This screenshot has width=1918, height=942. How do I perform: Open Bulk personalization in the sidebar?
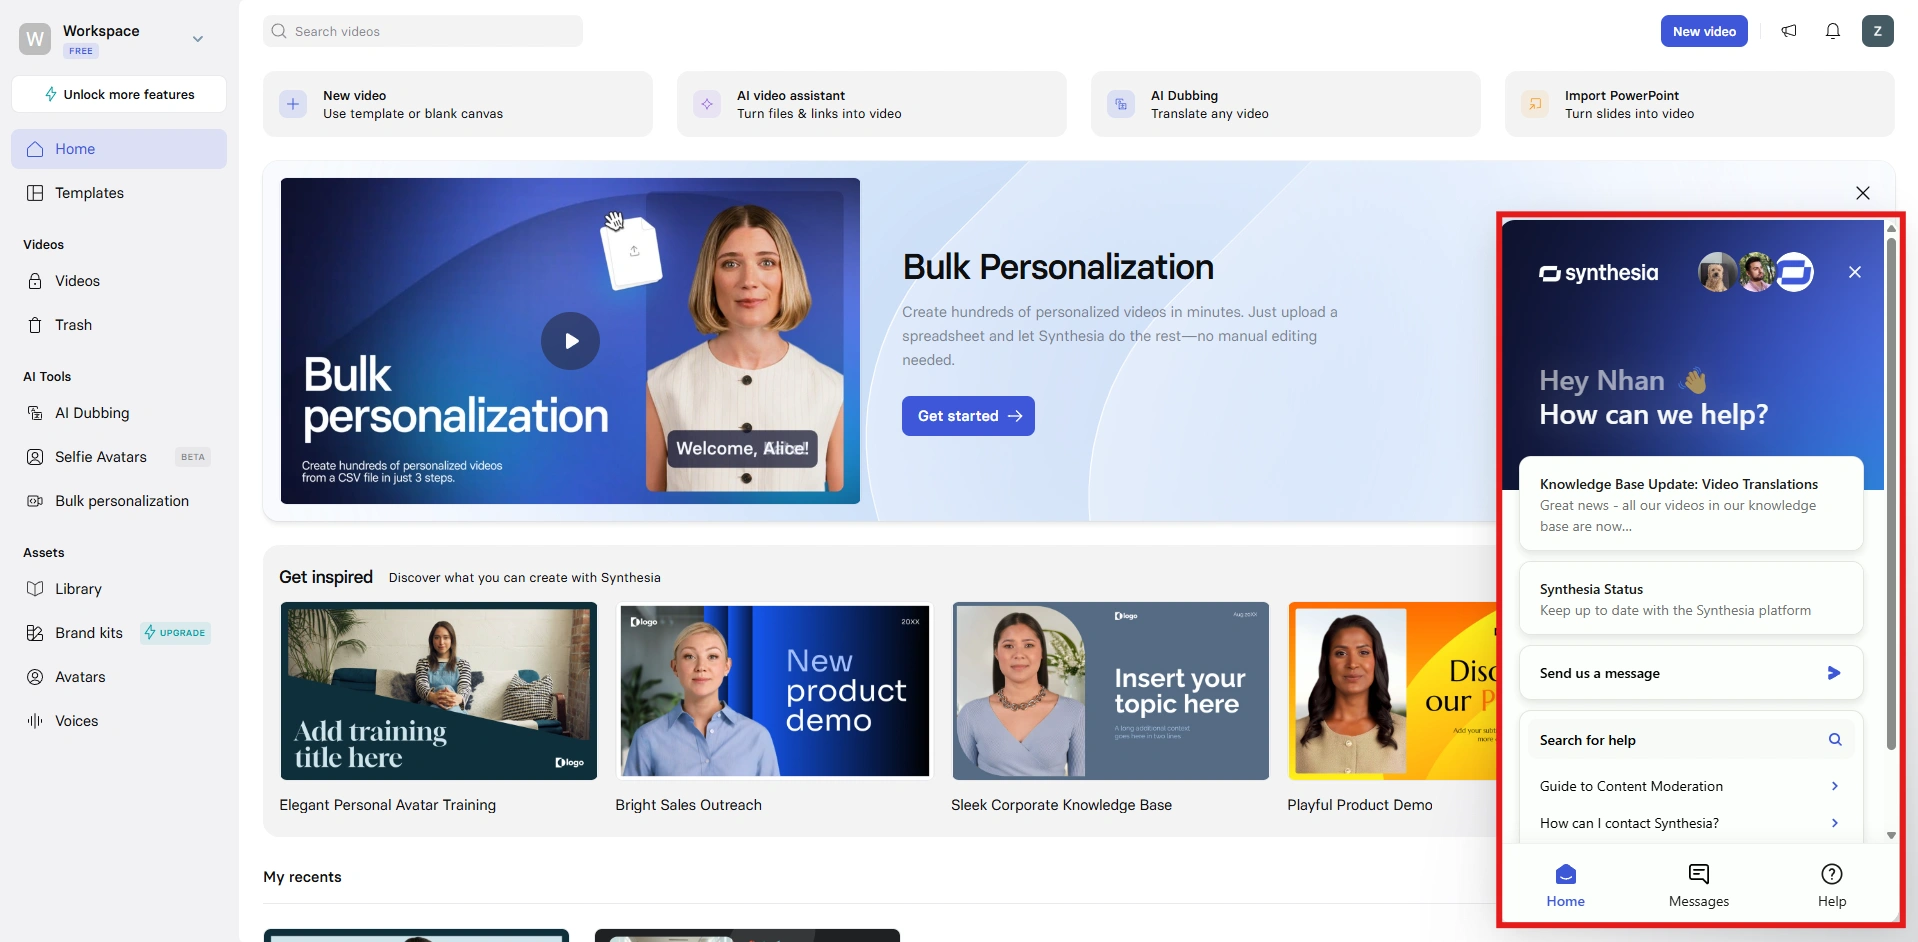(119, 501)
